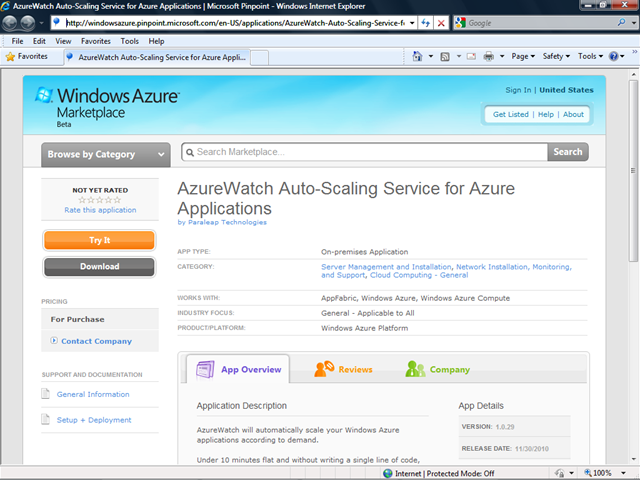Viewport: 640px width, 480px height.
Task: Click the zoom magnifier icon in the status bar
Action: pyautogui.click(x=588, y=473)
